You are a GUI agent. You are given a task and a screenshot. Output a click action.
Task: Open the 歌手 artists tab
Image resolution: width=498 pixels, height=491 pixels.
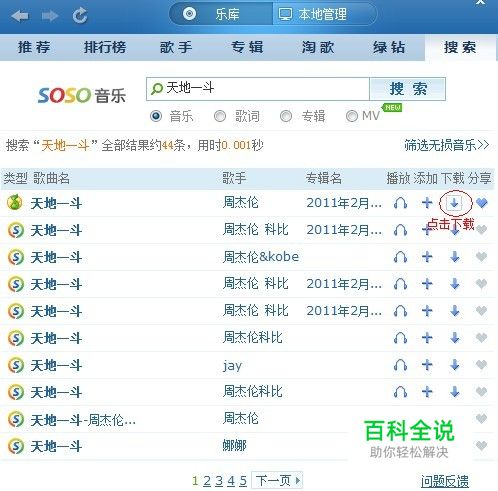point(176,47)
